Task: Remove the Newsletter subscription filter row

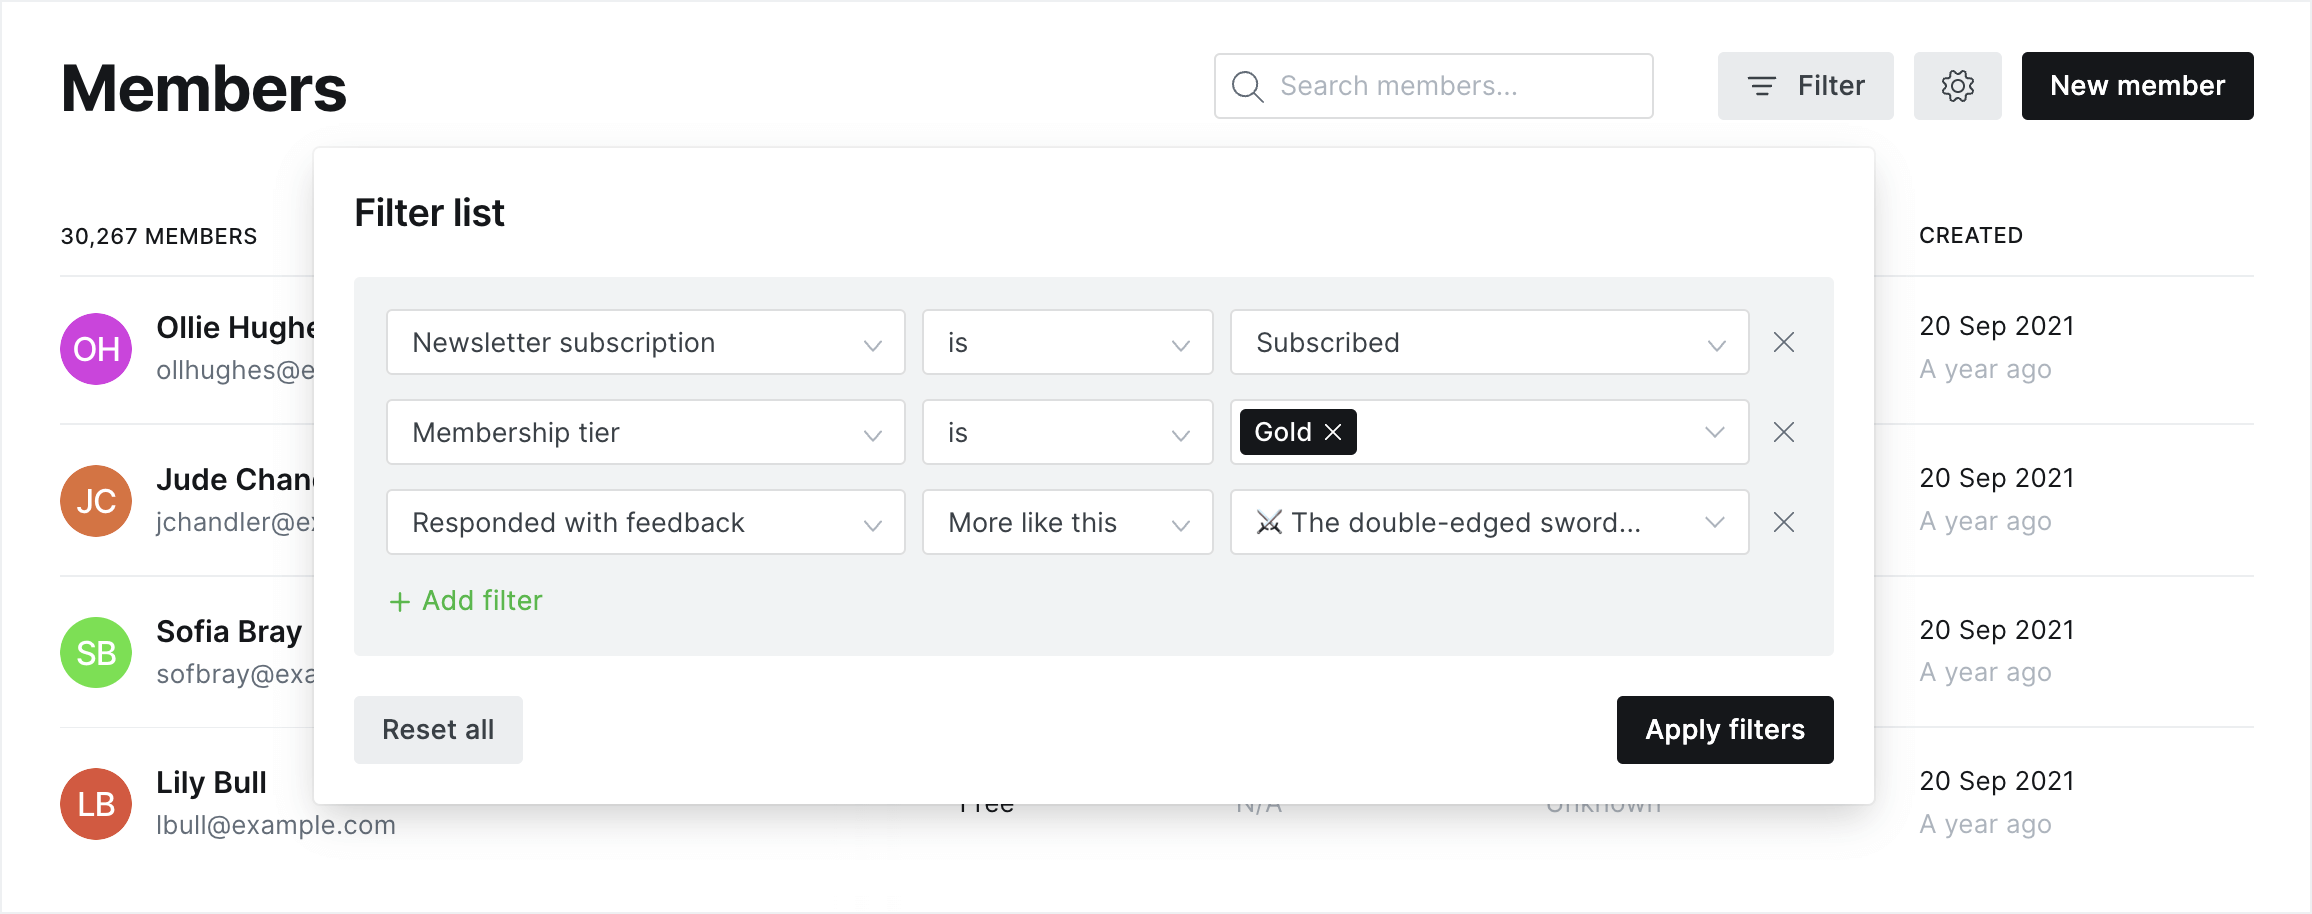Action: point(1783,342)
